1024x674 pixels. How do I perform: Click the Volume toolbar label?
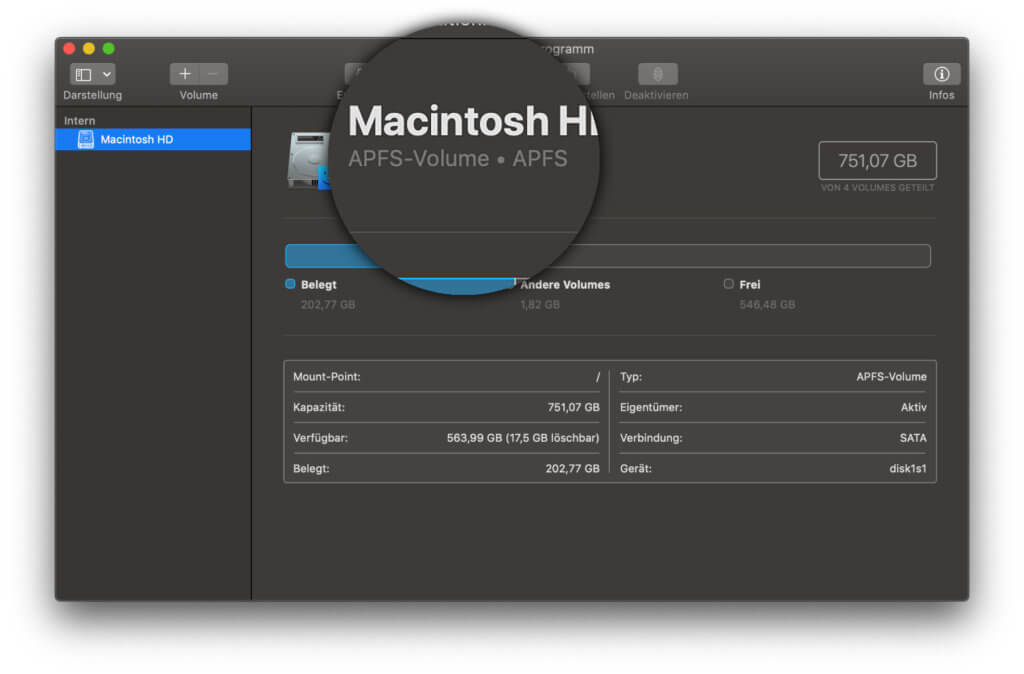pyautogui.click(x=199, y=95)
